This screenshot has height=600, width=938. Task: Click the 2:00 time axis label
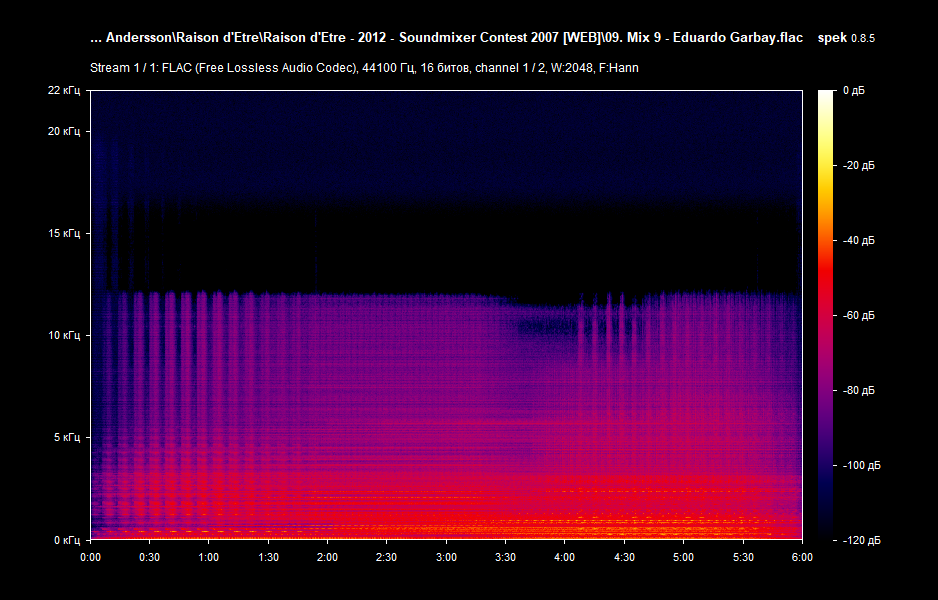(327, 558)
